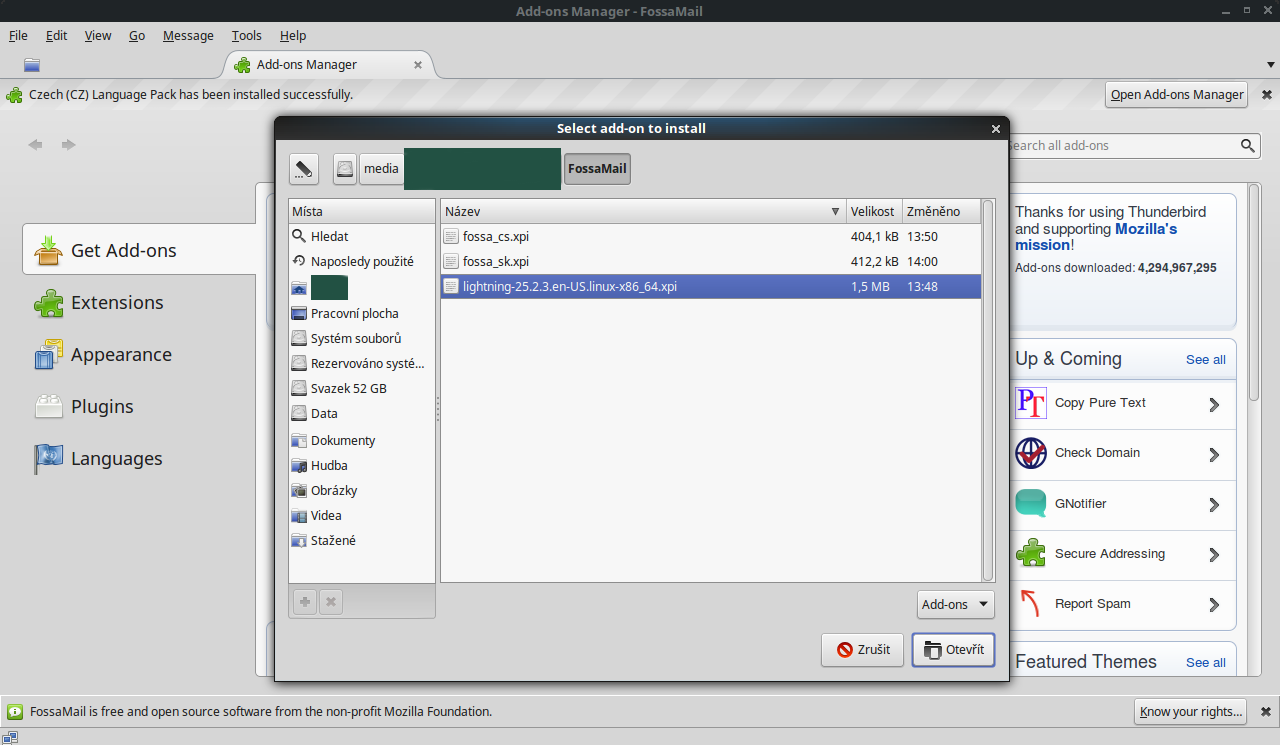Click the add bookmark plus button

pyautogui.click(x=305, y=602)
